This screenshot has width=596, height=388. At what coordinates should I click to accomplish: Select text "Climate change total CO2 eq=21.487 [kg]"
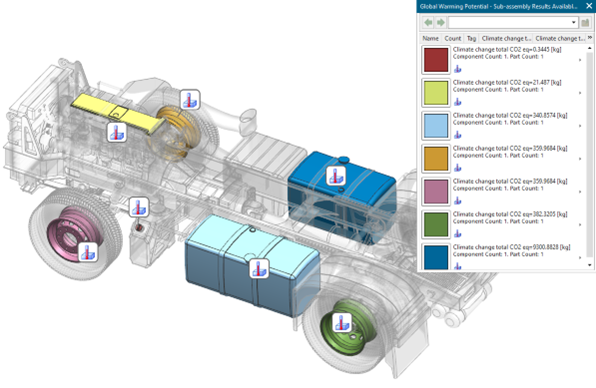(x=507, y=82)
